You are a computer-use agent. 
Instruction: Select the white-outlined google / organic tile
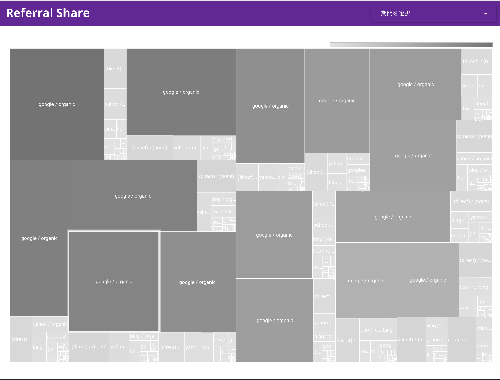coord(114,281)
